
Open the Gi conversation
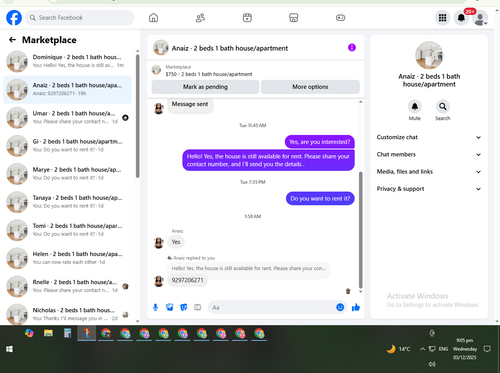coord(68,146)
